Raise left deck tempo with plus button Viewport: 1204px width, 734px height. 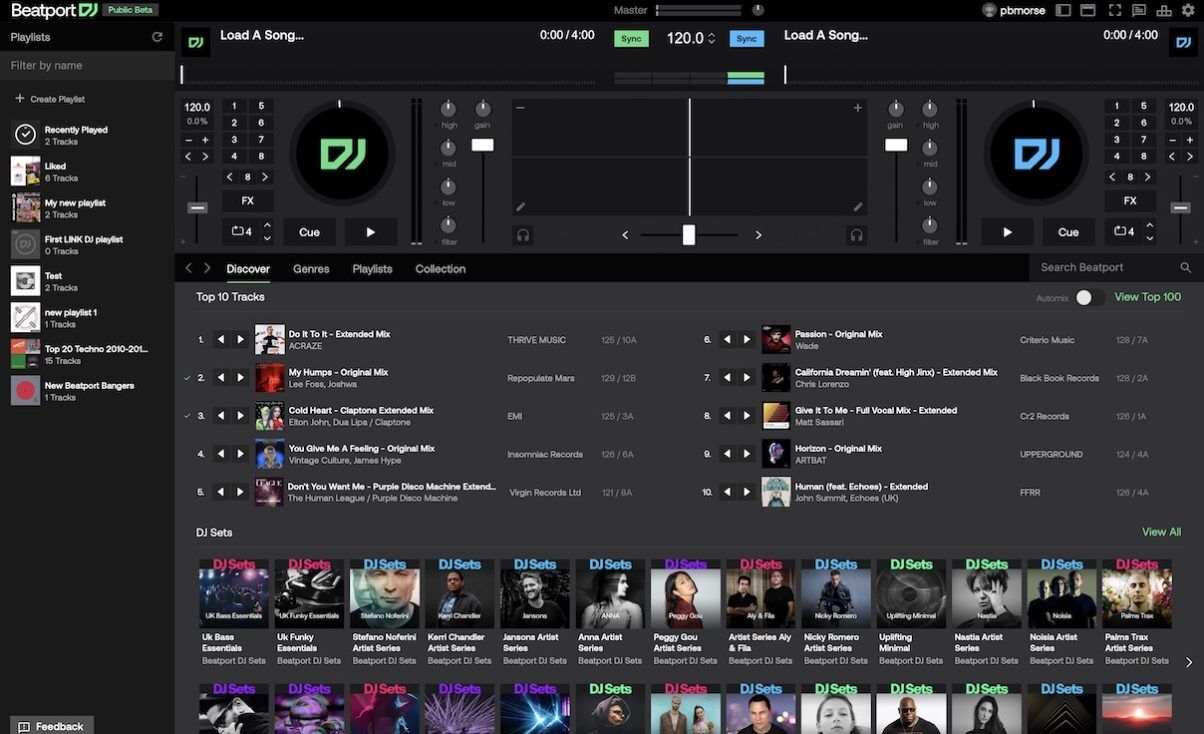[205, 140]
